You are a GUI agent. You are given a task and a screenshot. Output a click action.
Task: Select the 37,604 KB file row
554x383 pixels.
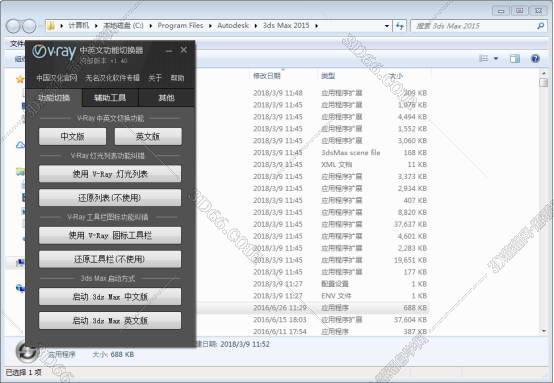(312, 320)
